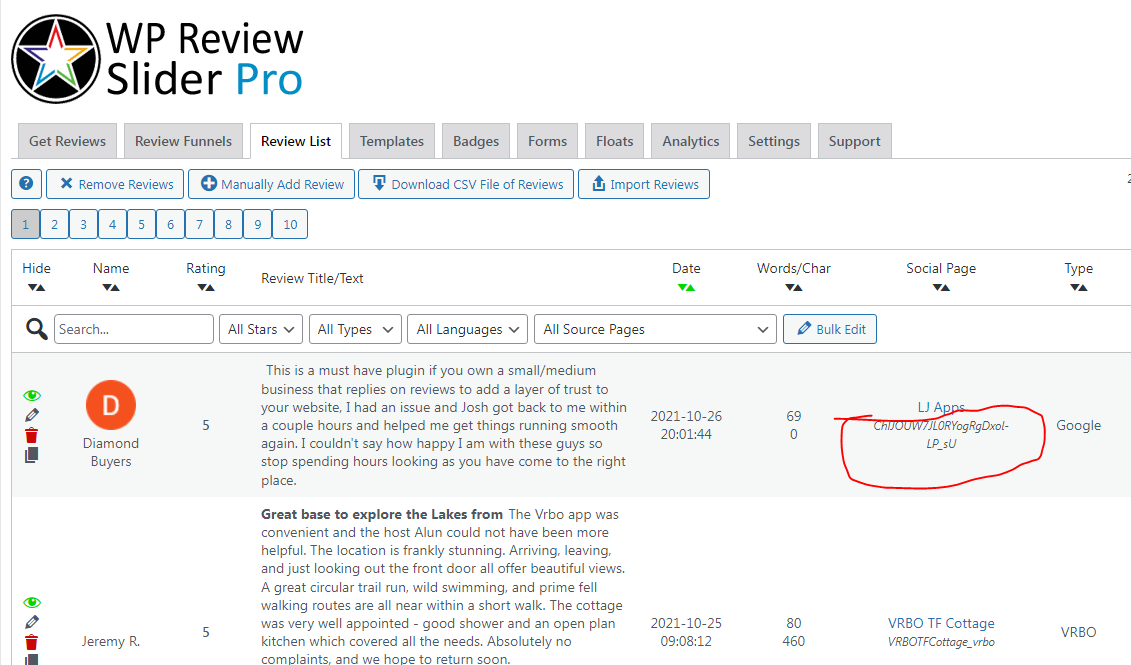The width and height of the screenshot is (1131, 665).
Task: Go to pagination page 10
Action: [x=290, y=224]
